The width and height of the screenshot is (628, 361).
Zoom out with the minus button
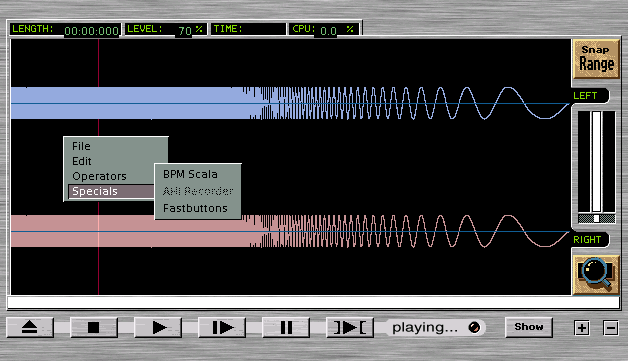pyautogui.click(x=610, y=328)
